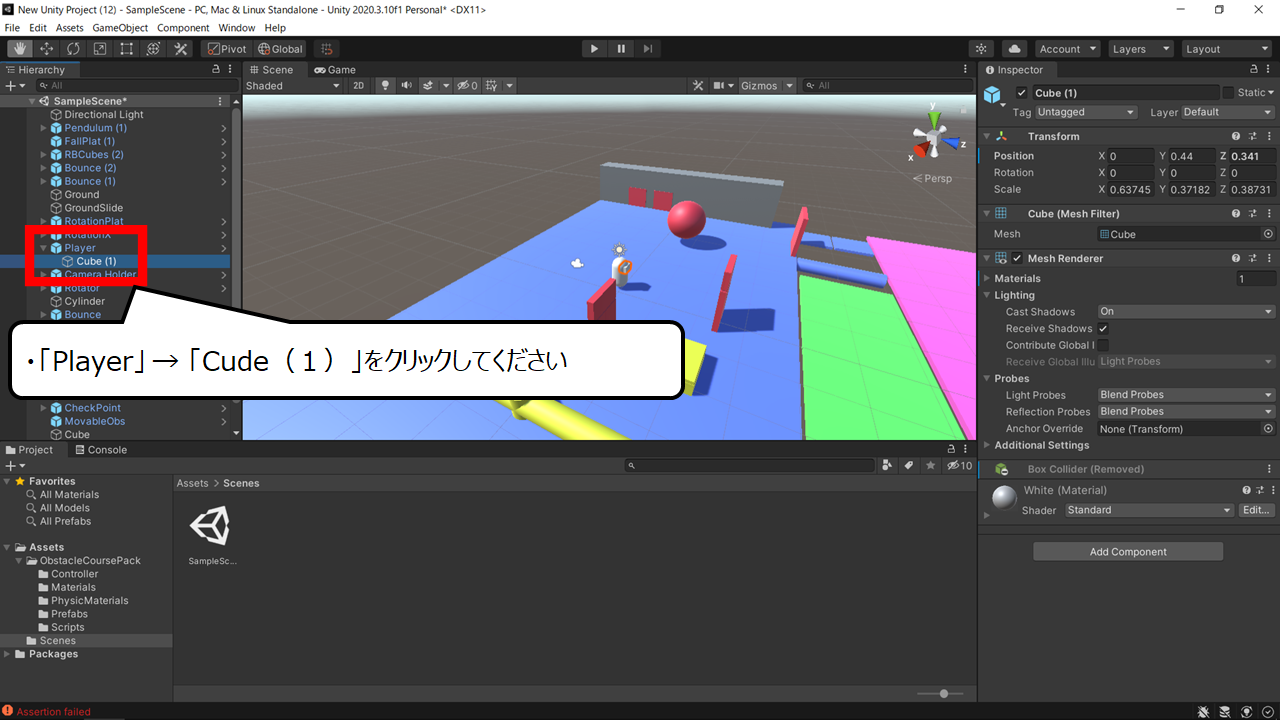Select the Move tool
Image resolution: width=1280 pixels, height=720 pixels.
pyautogui.click(x=46, y=49)
